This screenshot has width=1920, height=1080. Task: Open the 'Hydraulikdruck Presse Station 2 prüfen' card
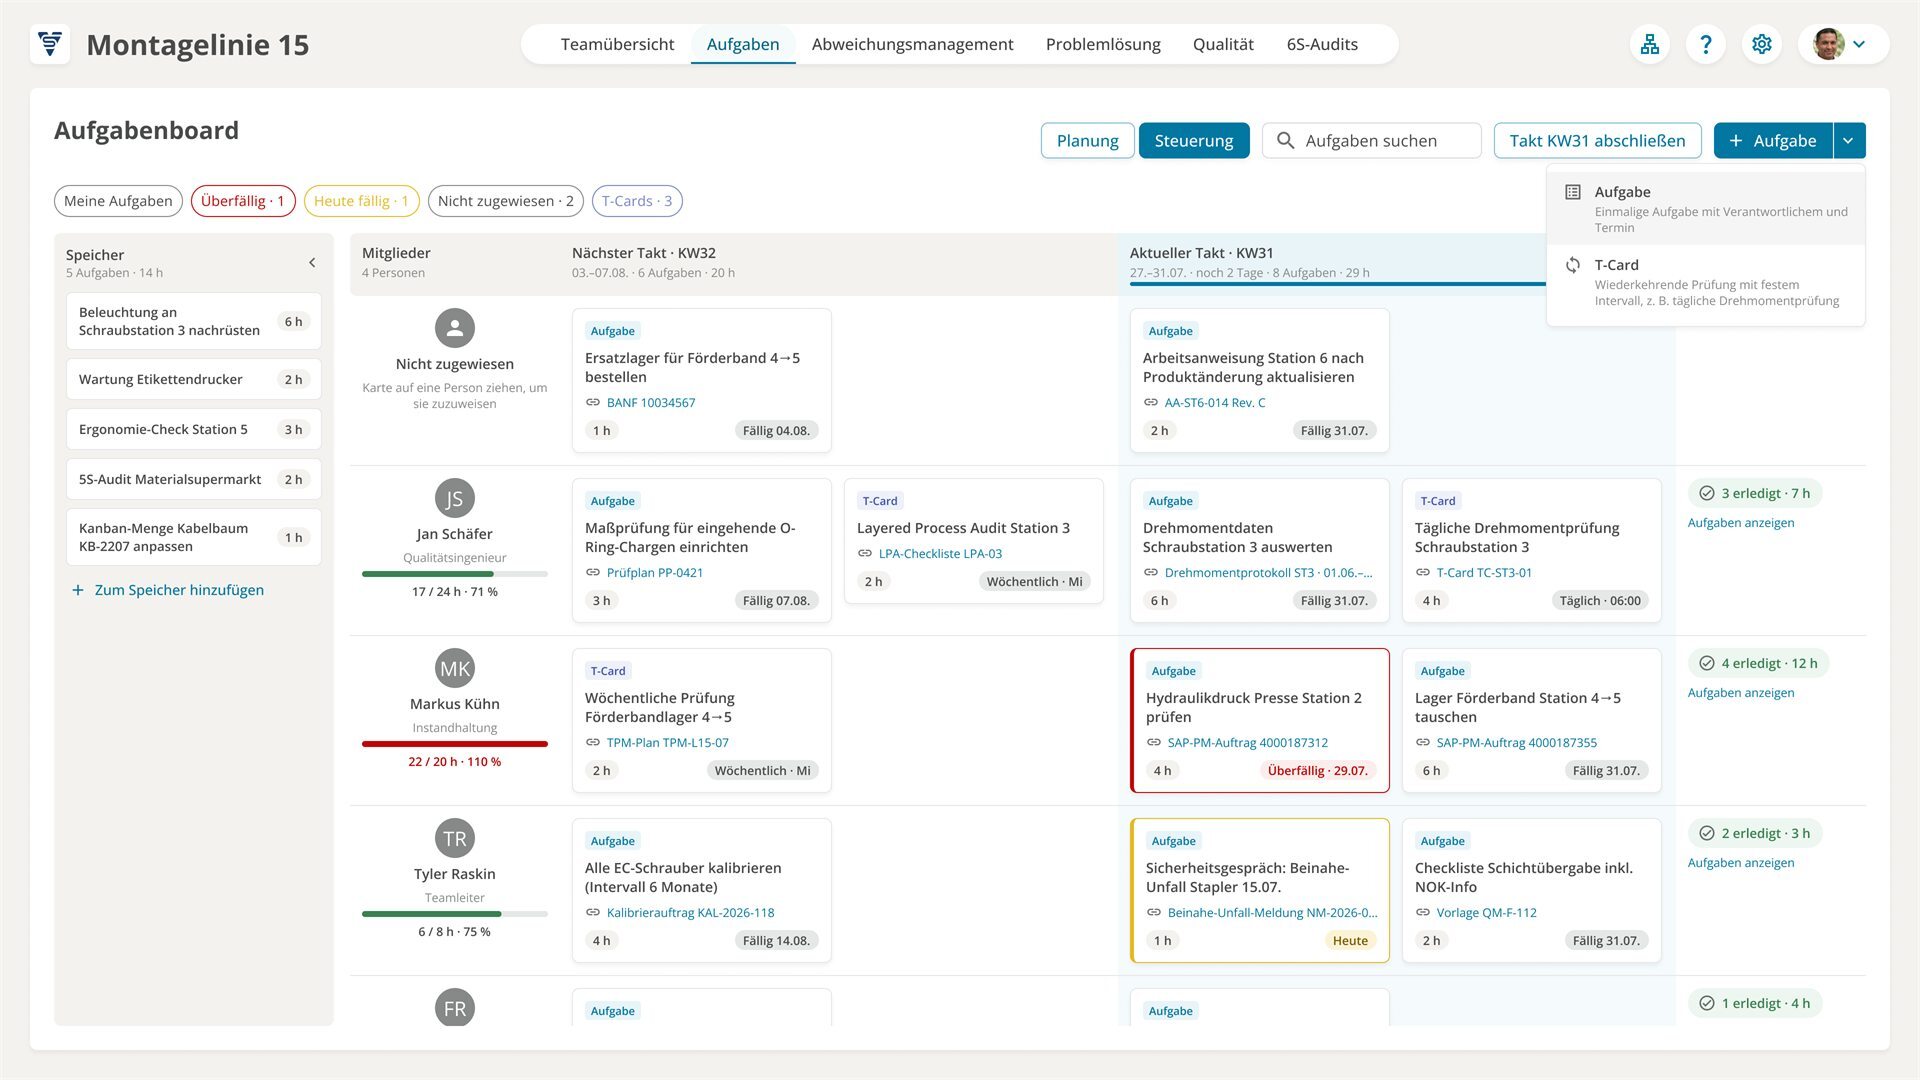pyautogui.click(x=1260, y=720)
